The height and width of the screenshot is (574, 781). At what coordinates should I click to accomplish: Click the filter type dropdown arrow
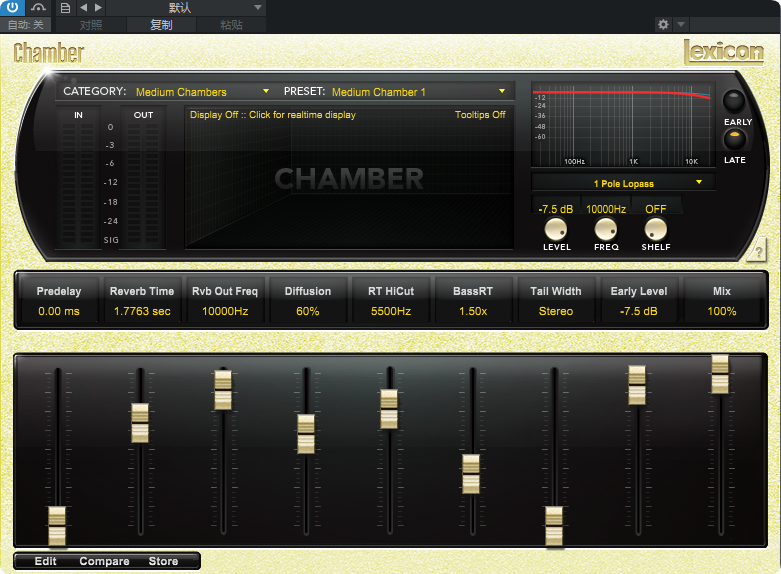[699, 182]
